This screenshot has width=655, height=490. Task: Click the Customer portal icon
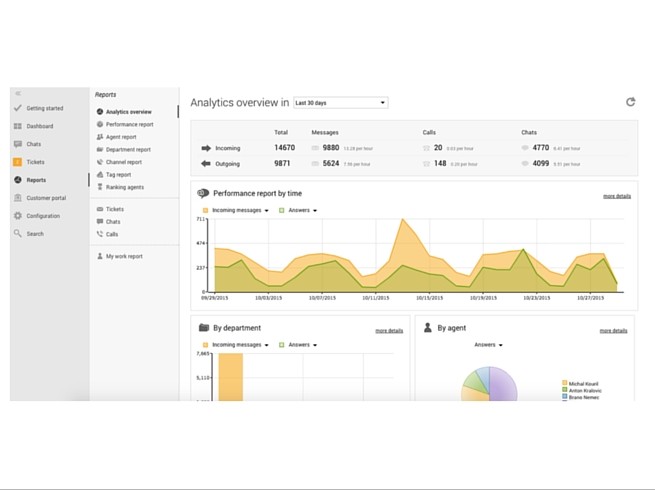coord(18,198)
